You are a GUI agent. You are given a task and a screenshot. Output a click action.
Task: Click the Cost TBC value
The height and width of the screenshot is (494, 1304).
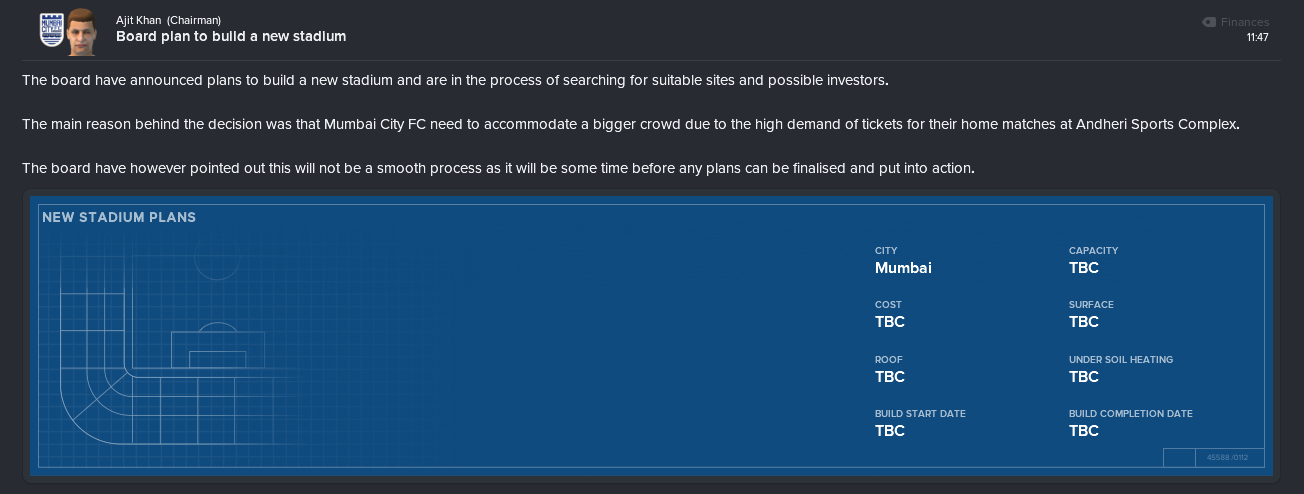pyautogui.click(x=890, y=322)
